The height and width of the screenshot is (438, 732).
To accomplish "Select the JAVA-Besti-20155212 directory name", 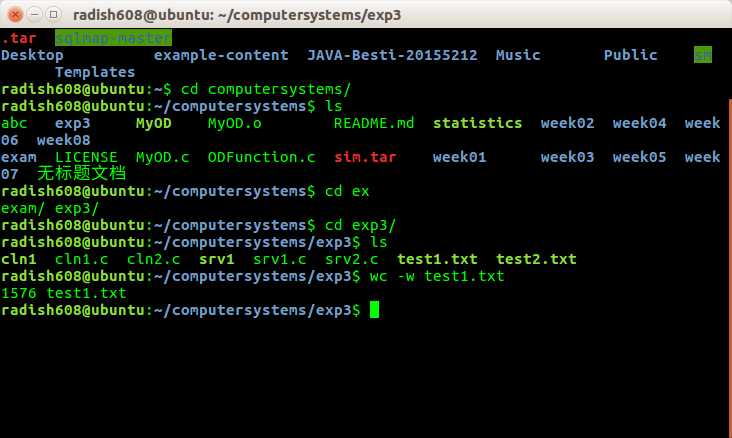I will (392, 55).
